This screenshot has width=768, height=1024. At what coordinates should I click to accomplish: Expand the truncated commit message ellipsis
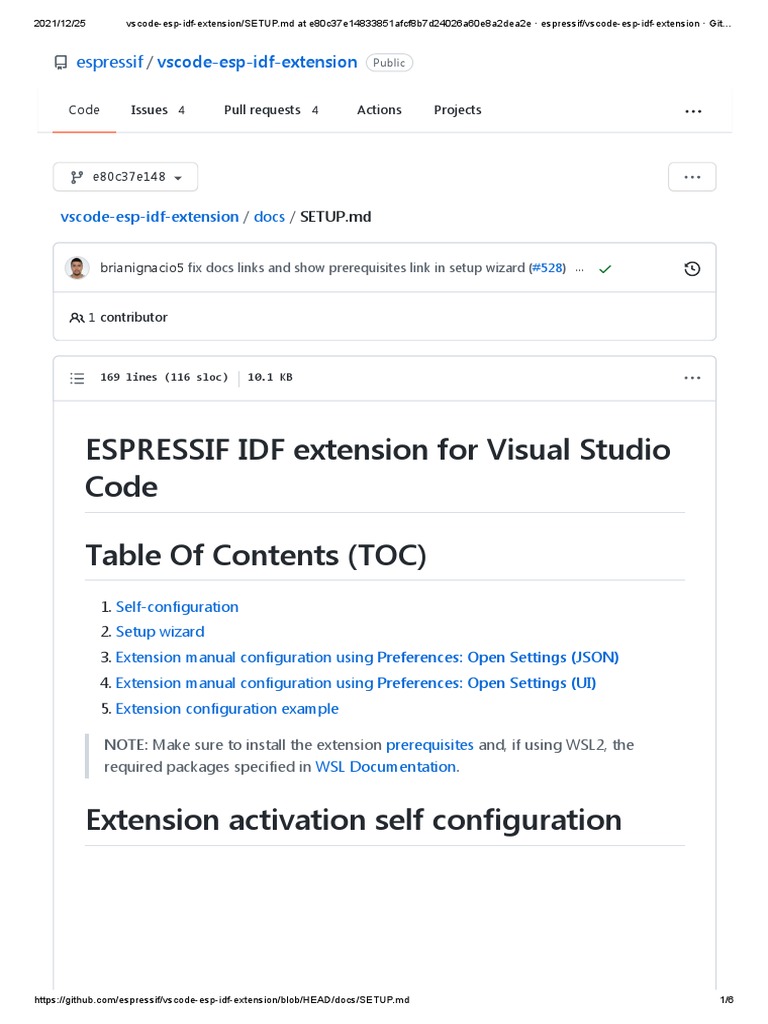point(579,268)
